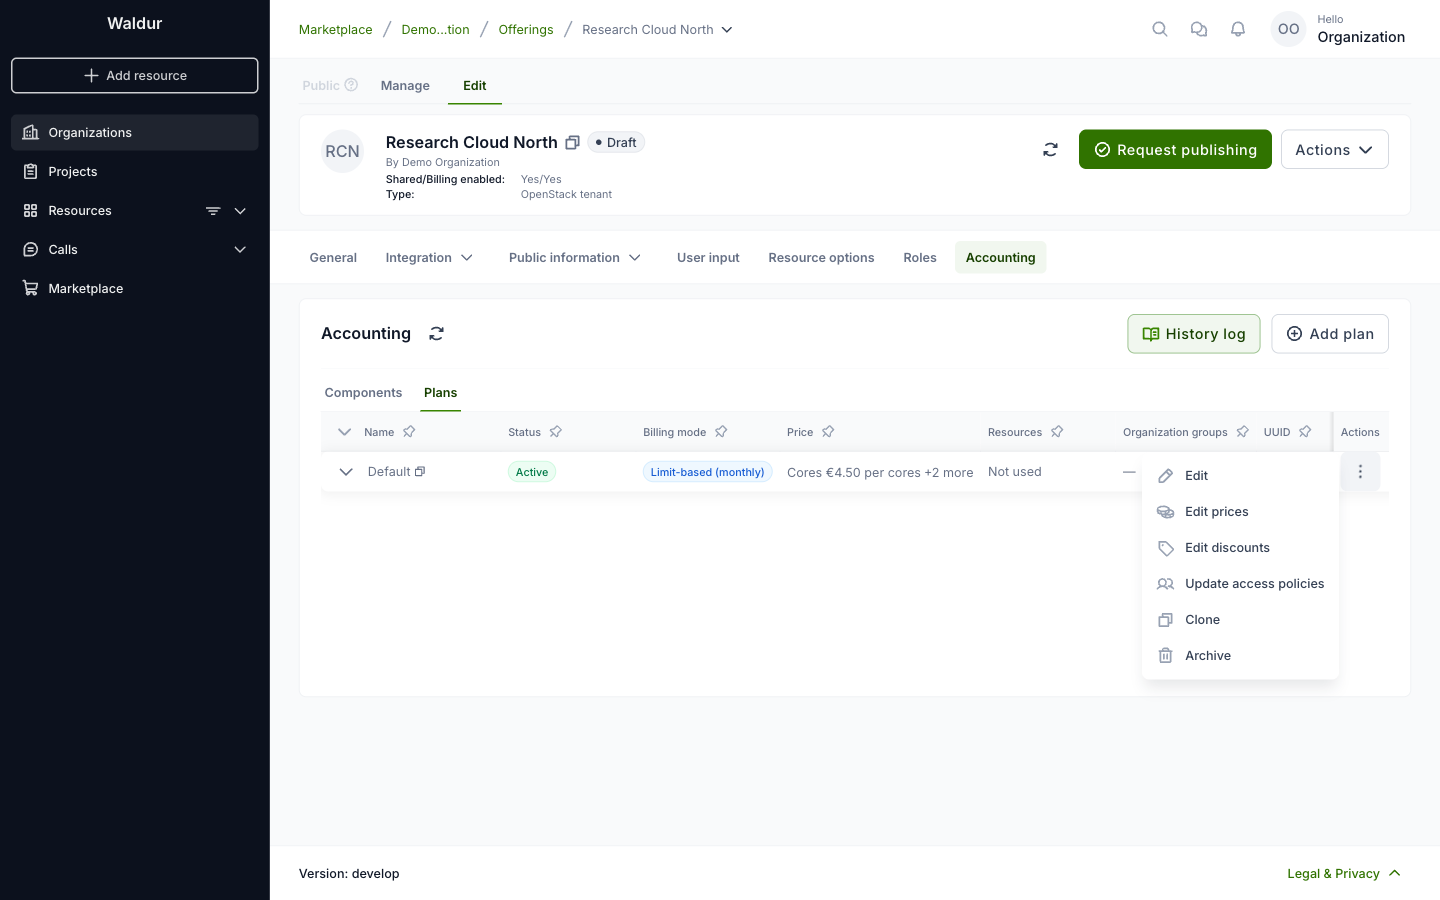
Task: Expand all rows using header chevron
Action: pyautogui.click(x=344, y=432)
